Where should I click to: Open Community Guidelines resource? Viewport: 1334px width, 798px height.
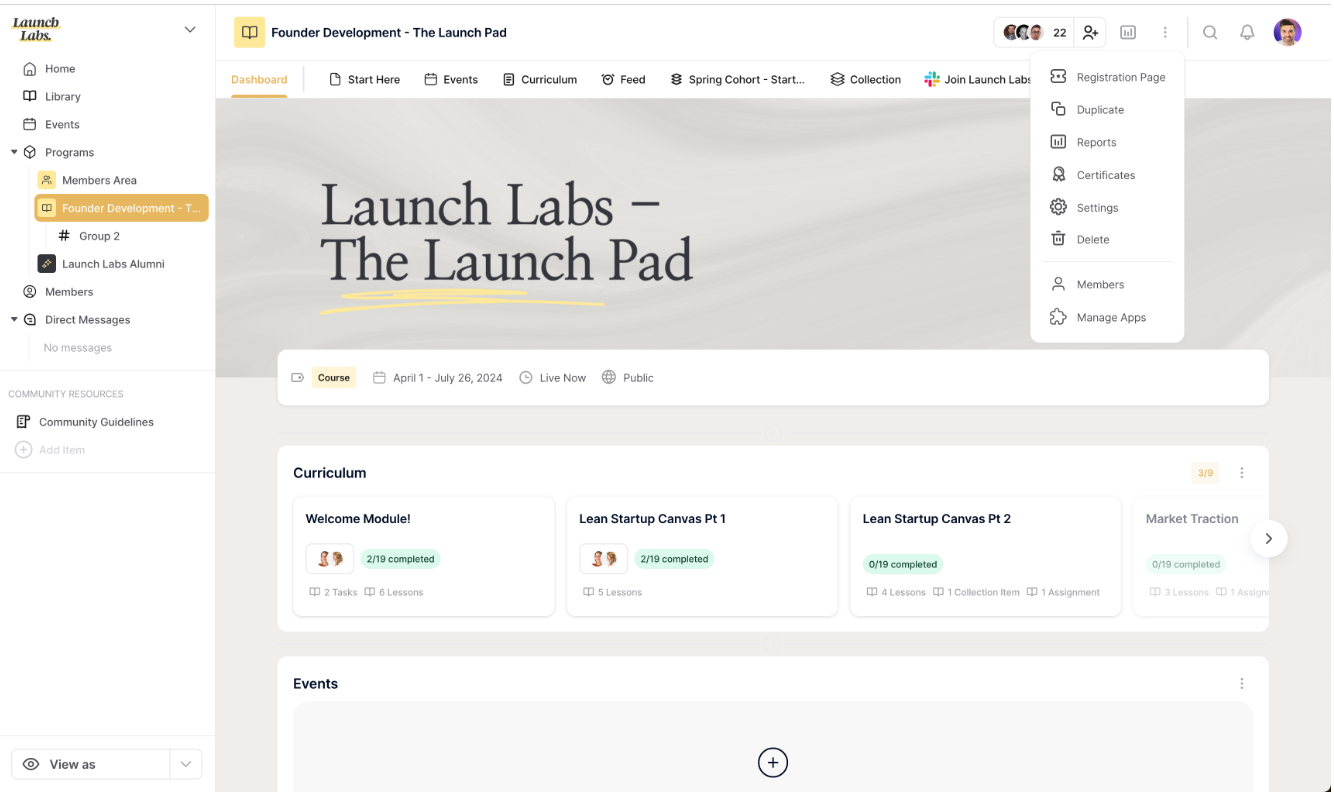[96, 422]
